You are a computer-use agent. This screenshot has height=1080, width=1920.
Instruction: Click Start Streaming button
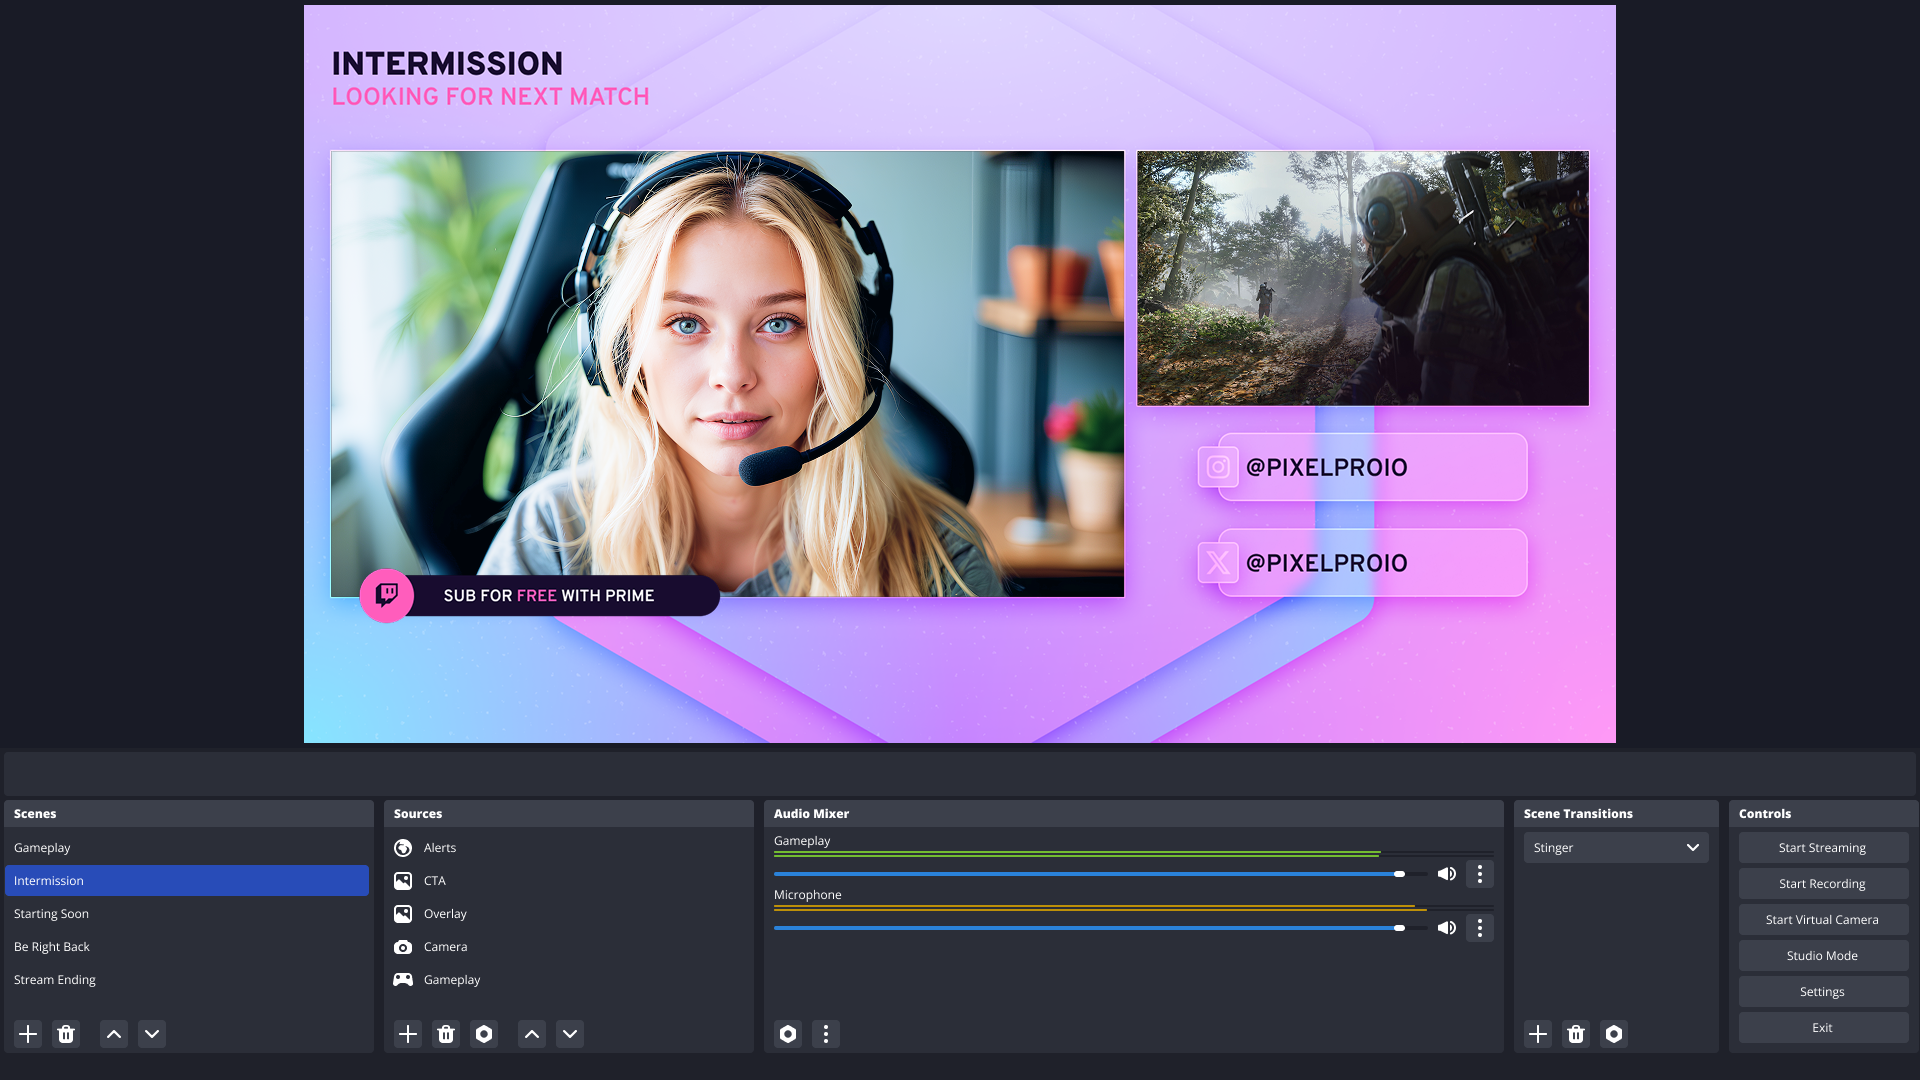click(1822, 848)
